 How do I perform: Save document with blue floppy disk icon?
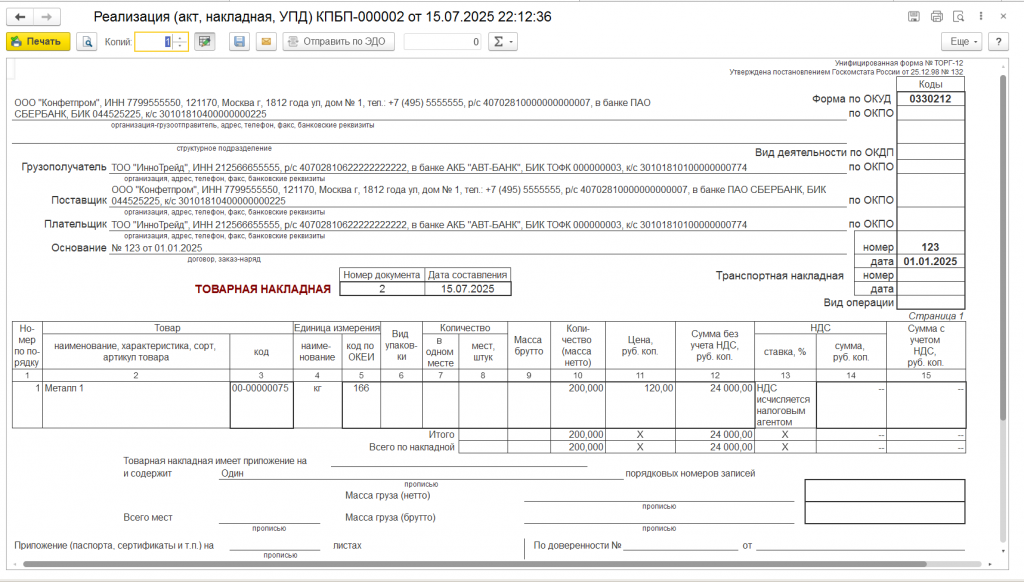tap(239, 41)
